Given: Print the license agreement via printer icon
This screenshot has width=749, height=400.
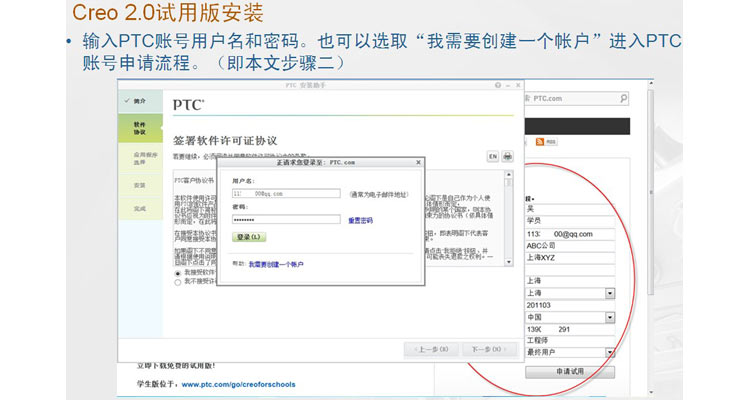Looking at the screenshot, I should pyautogui.click(x=507, y=156).
